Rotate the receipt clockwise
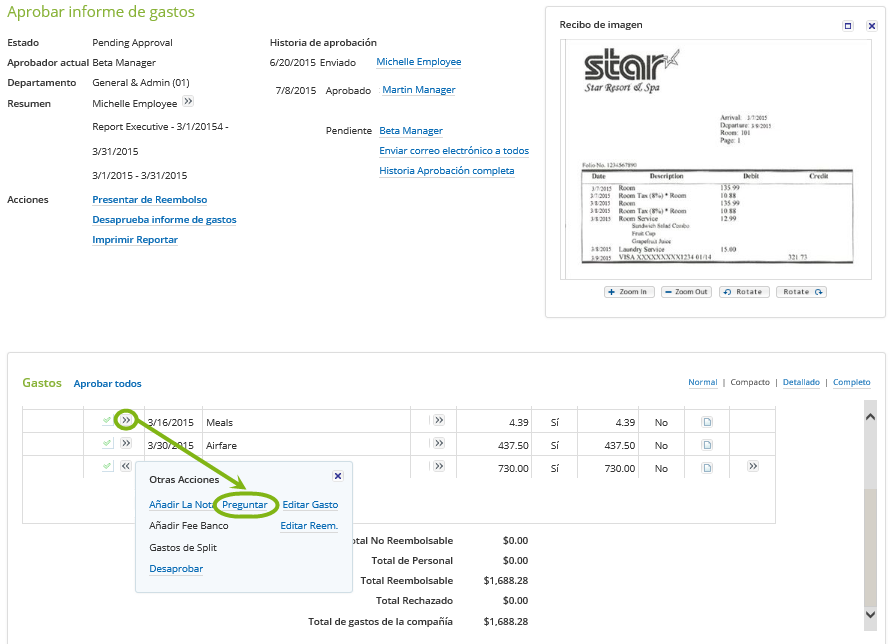Image resolution: width=895 pixels, height=644 pixels. click(801, 292)
